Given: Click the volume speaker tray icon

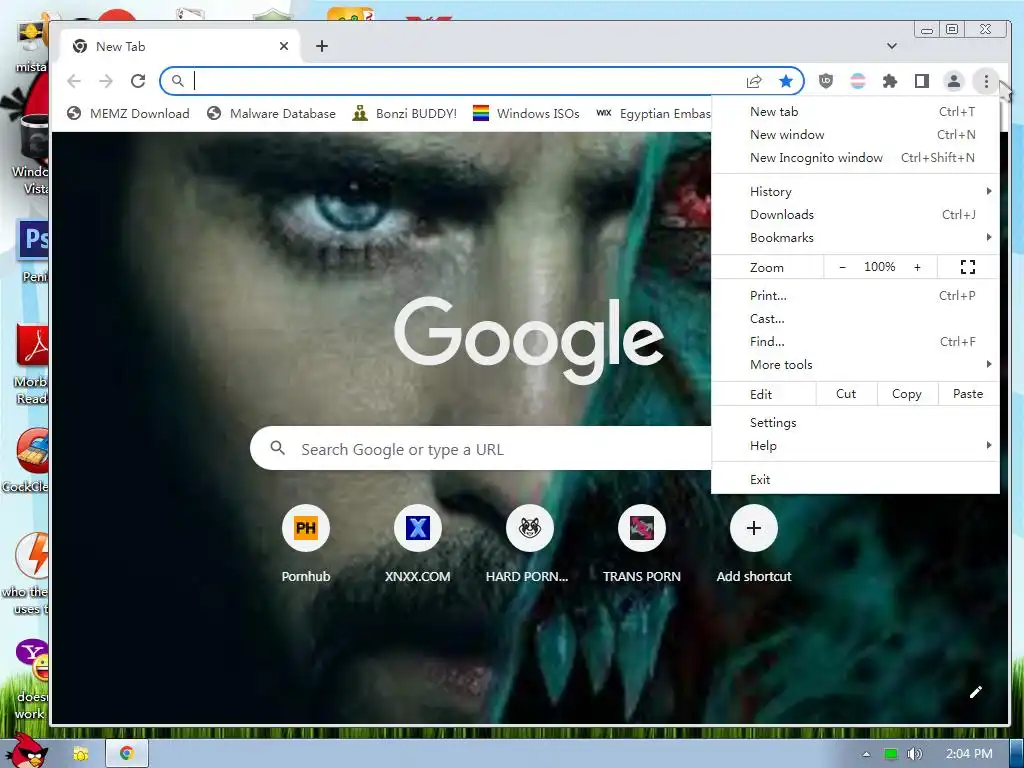Looking at the screenshot, I should pyautogui.click(x=915, y=754).
